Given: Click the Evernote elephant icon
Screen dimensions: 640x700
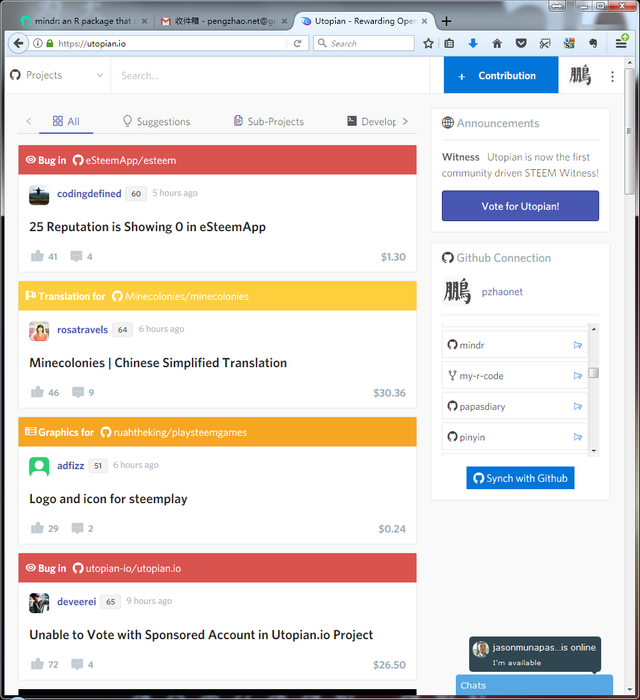Looking at the screenshot, I should tap(593, 43).
